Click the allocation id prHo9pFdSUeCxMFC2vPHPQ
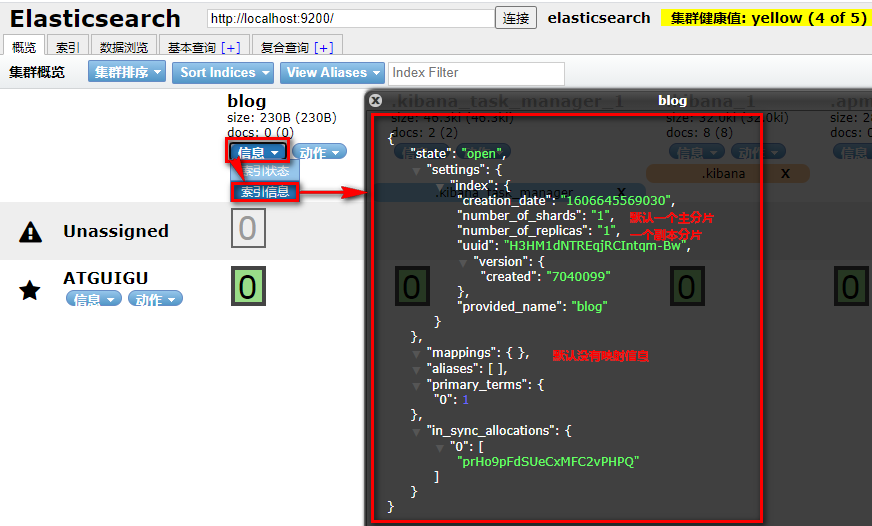 pyautogui.click(x=548, y=461)
